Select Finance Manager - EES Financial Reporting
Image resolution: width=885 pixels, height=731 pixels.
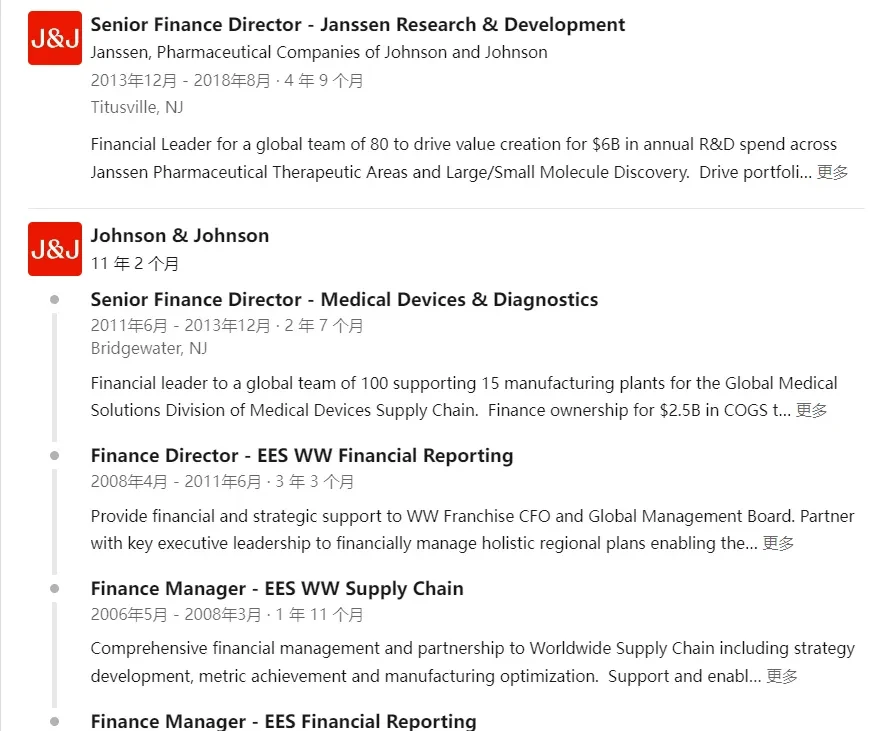(283, 721)
